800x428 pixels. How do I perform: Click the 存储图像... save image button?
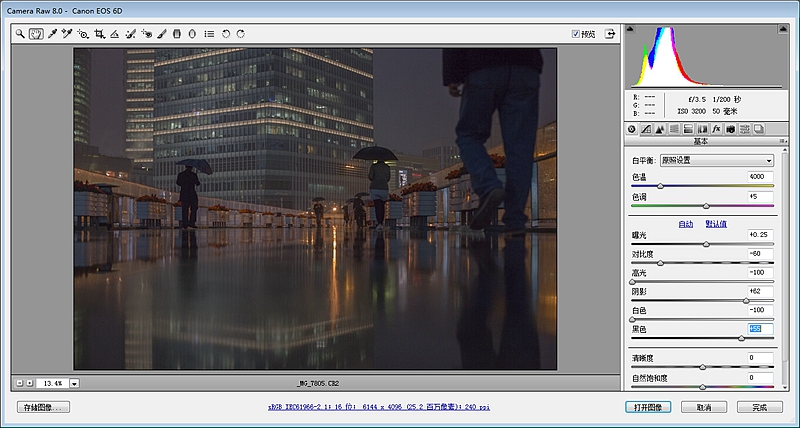tap(43, 407)
